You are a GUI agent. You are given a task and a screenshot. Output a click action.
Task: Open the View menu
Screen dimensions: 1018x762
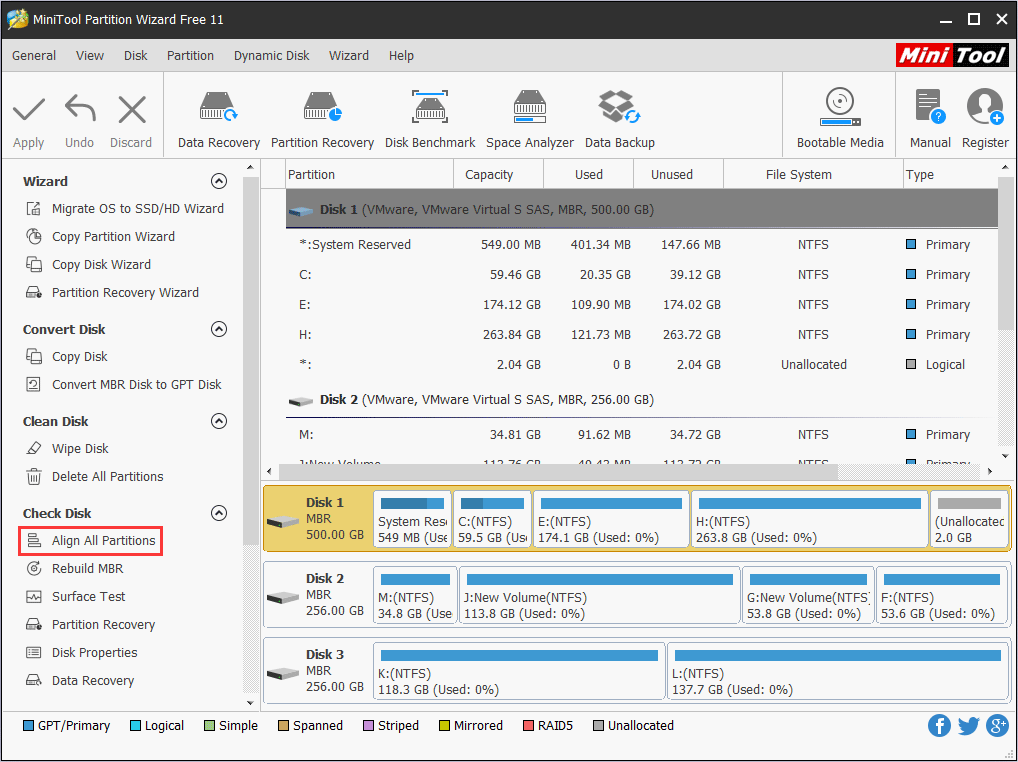pyautogui.click(x=90, y=56)
